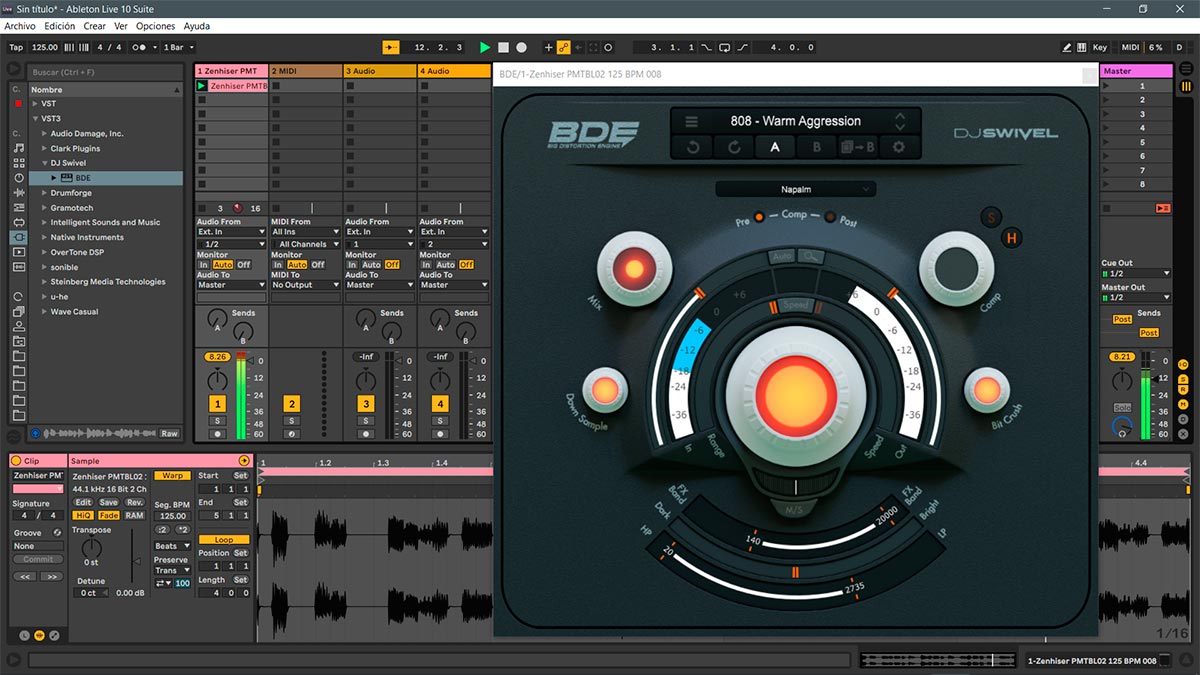Start playback with the green Play button
The height and width of the screenshot is (675, 1200).
tap(485, 47)
